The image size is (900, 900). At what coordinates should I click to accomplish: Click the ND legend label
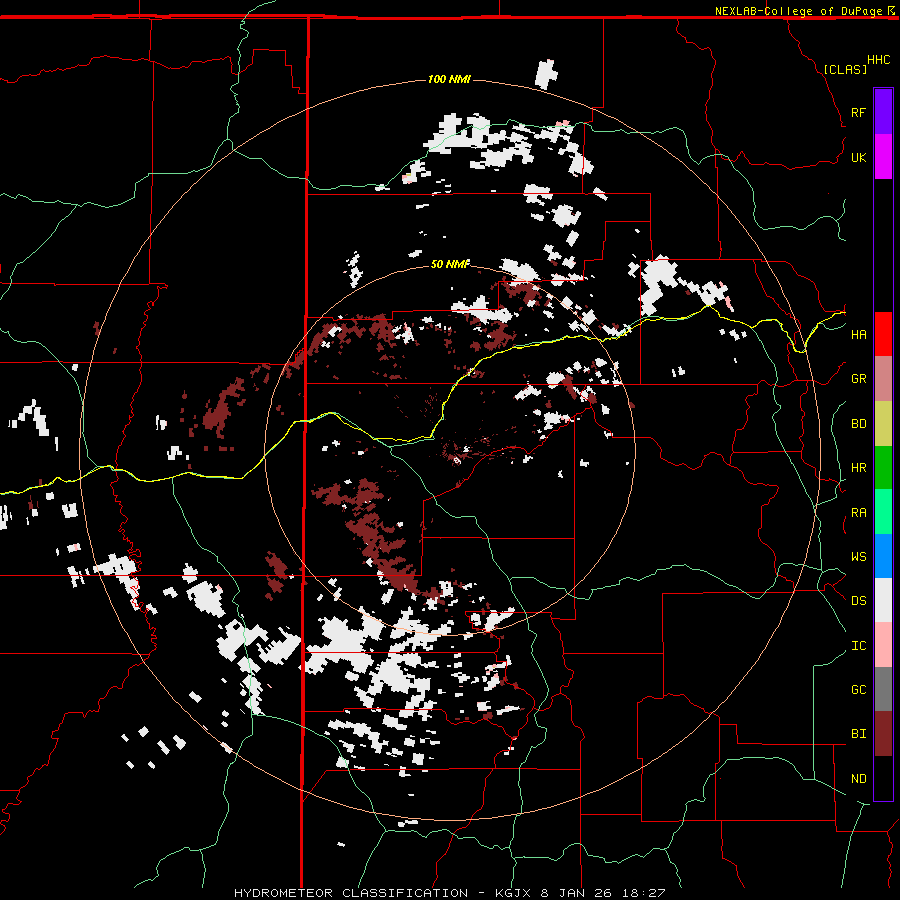(x=858, y=779)
